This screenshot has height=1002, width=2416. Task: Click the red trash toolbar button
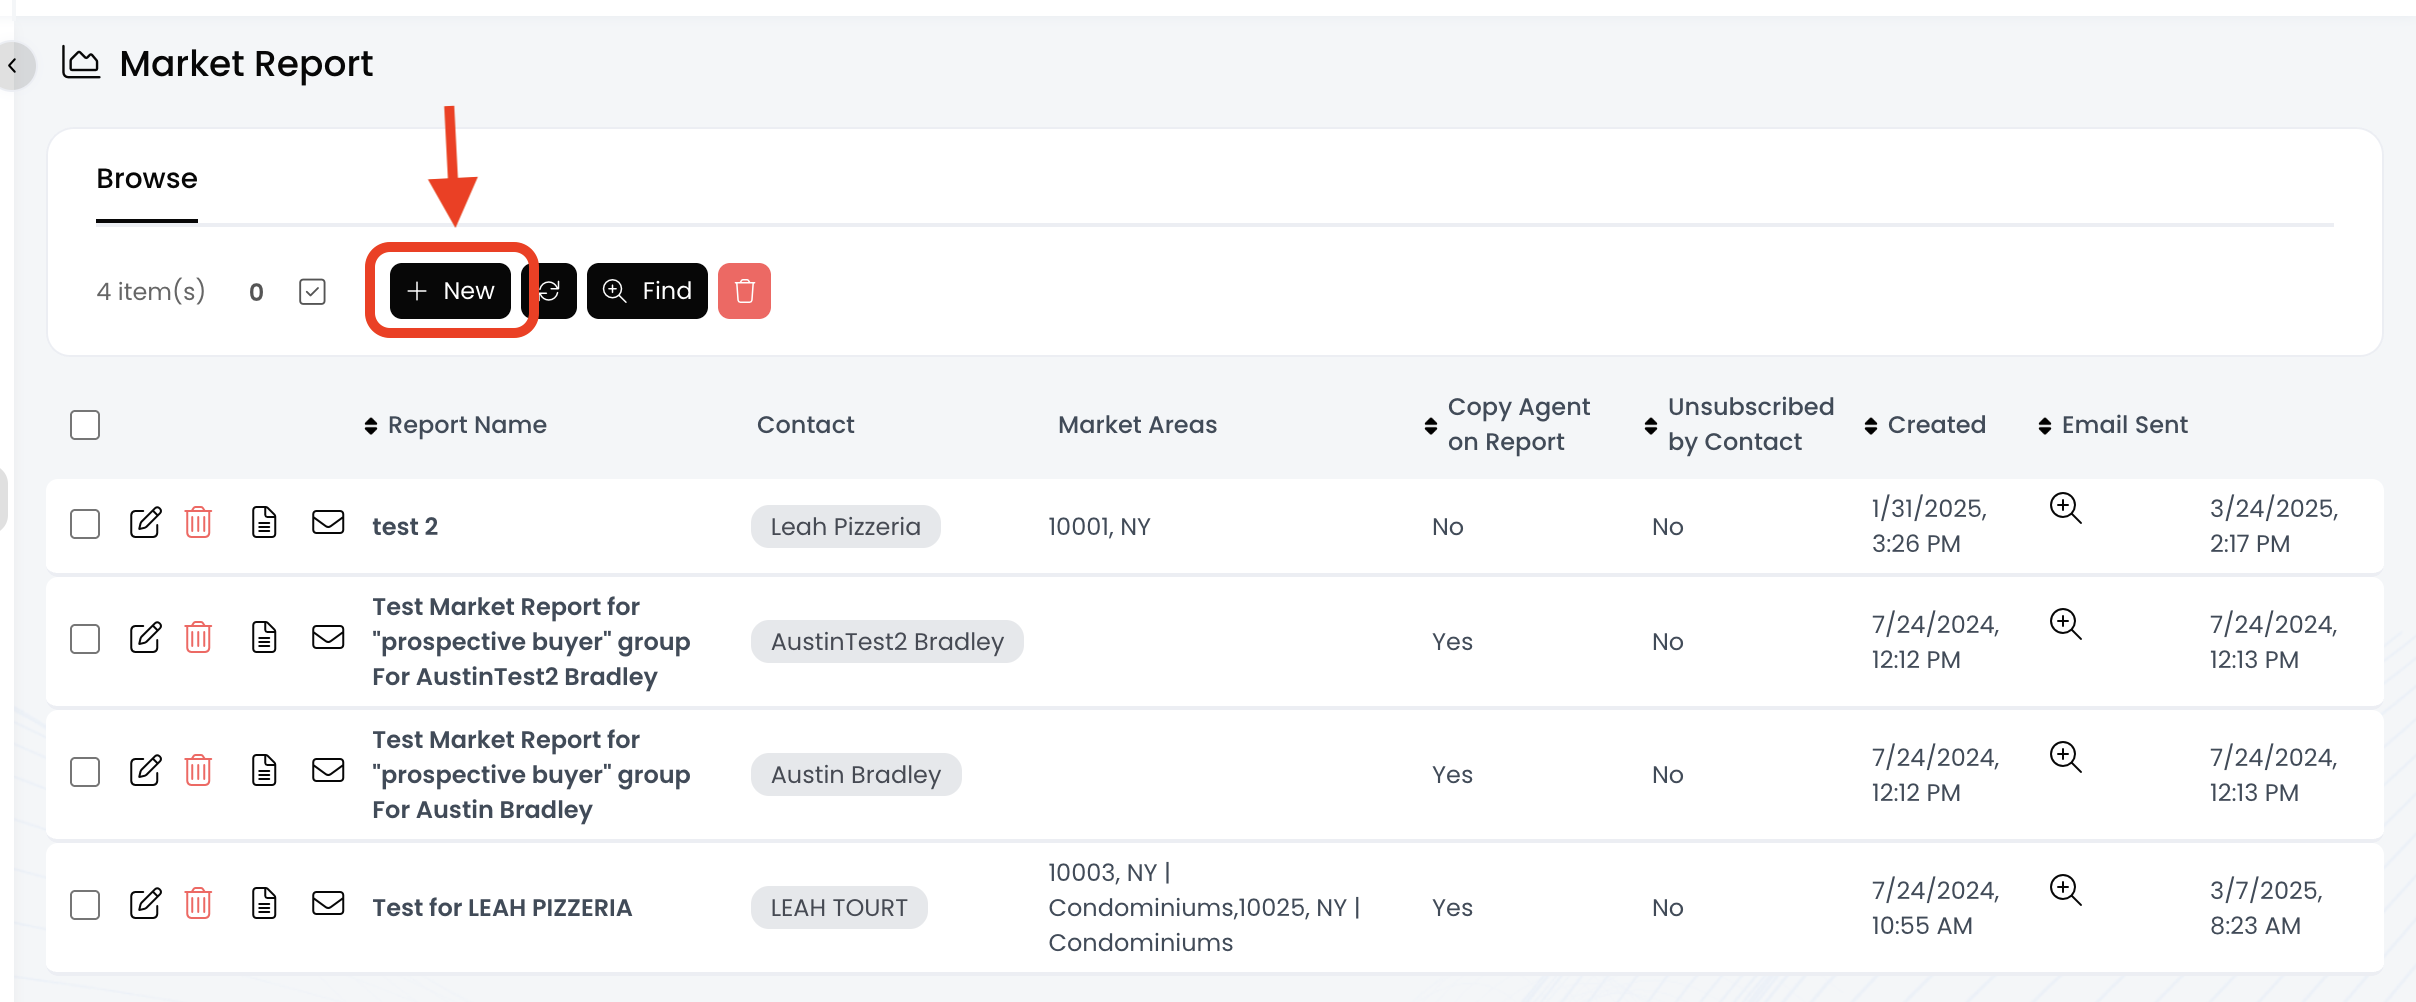[744, 291]
